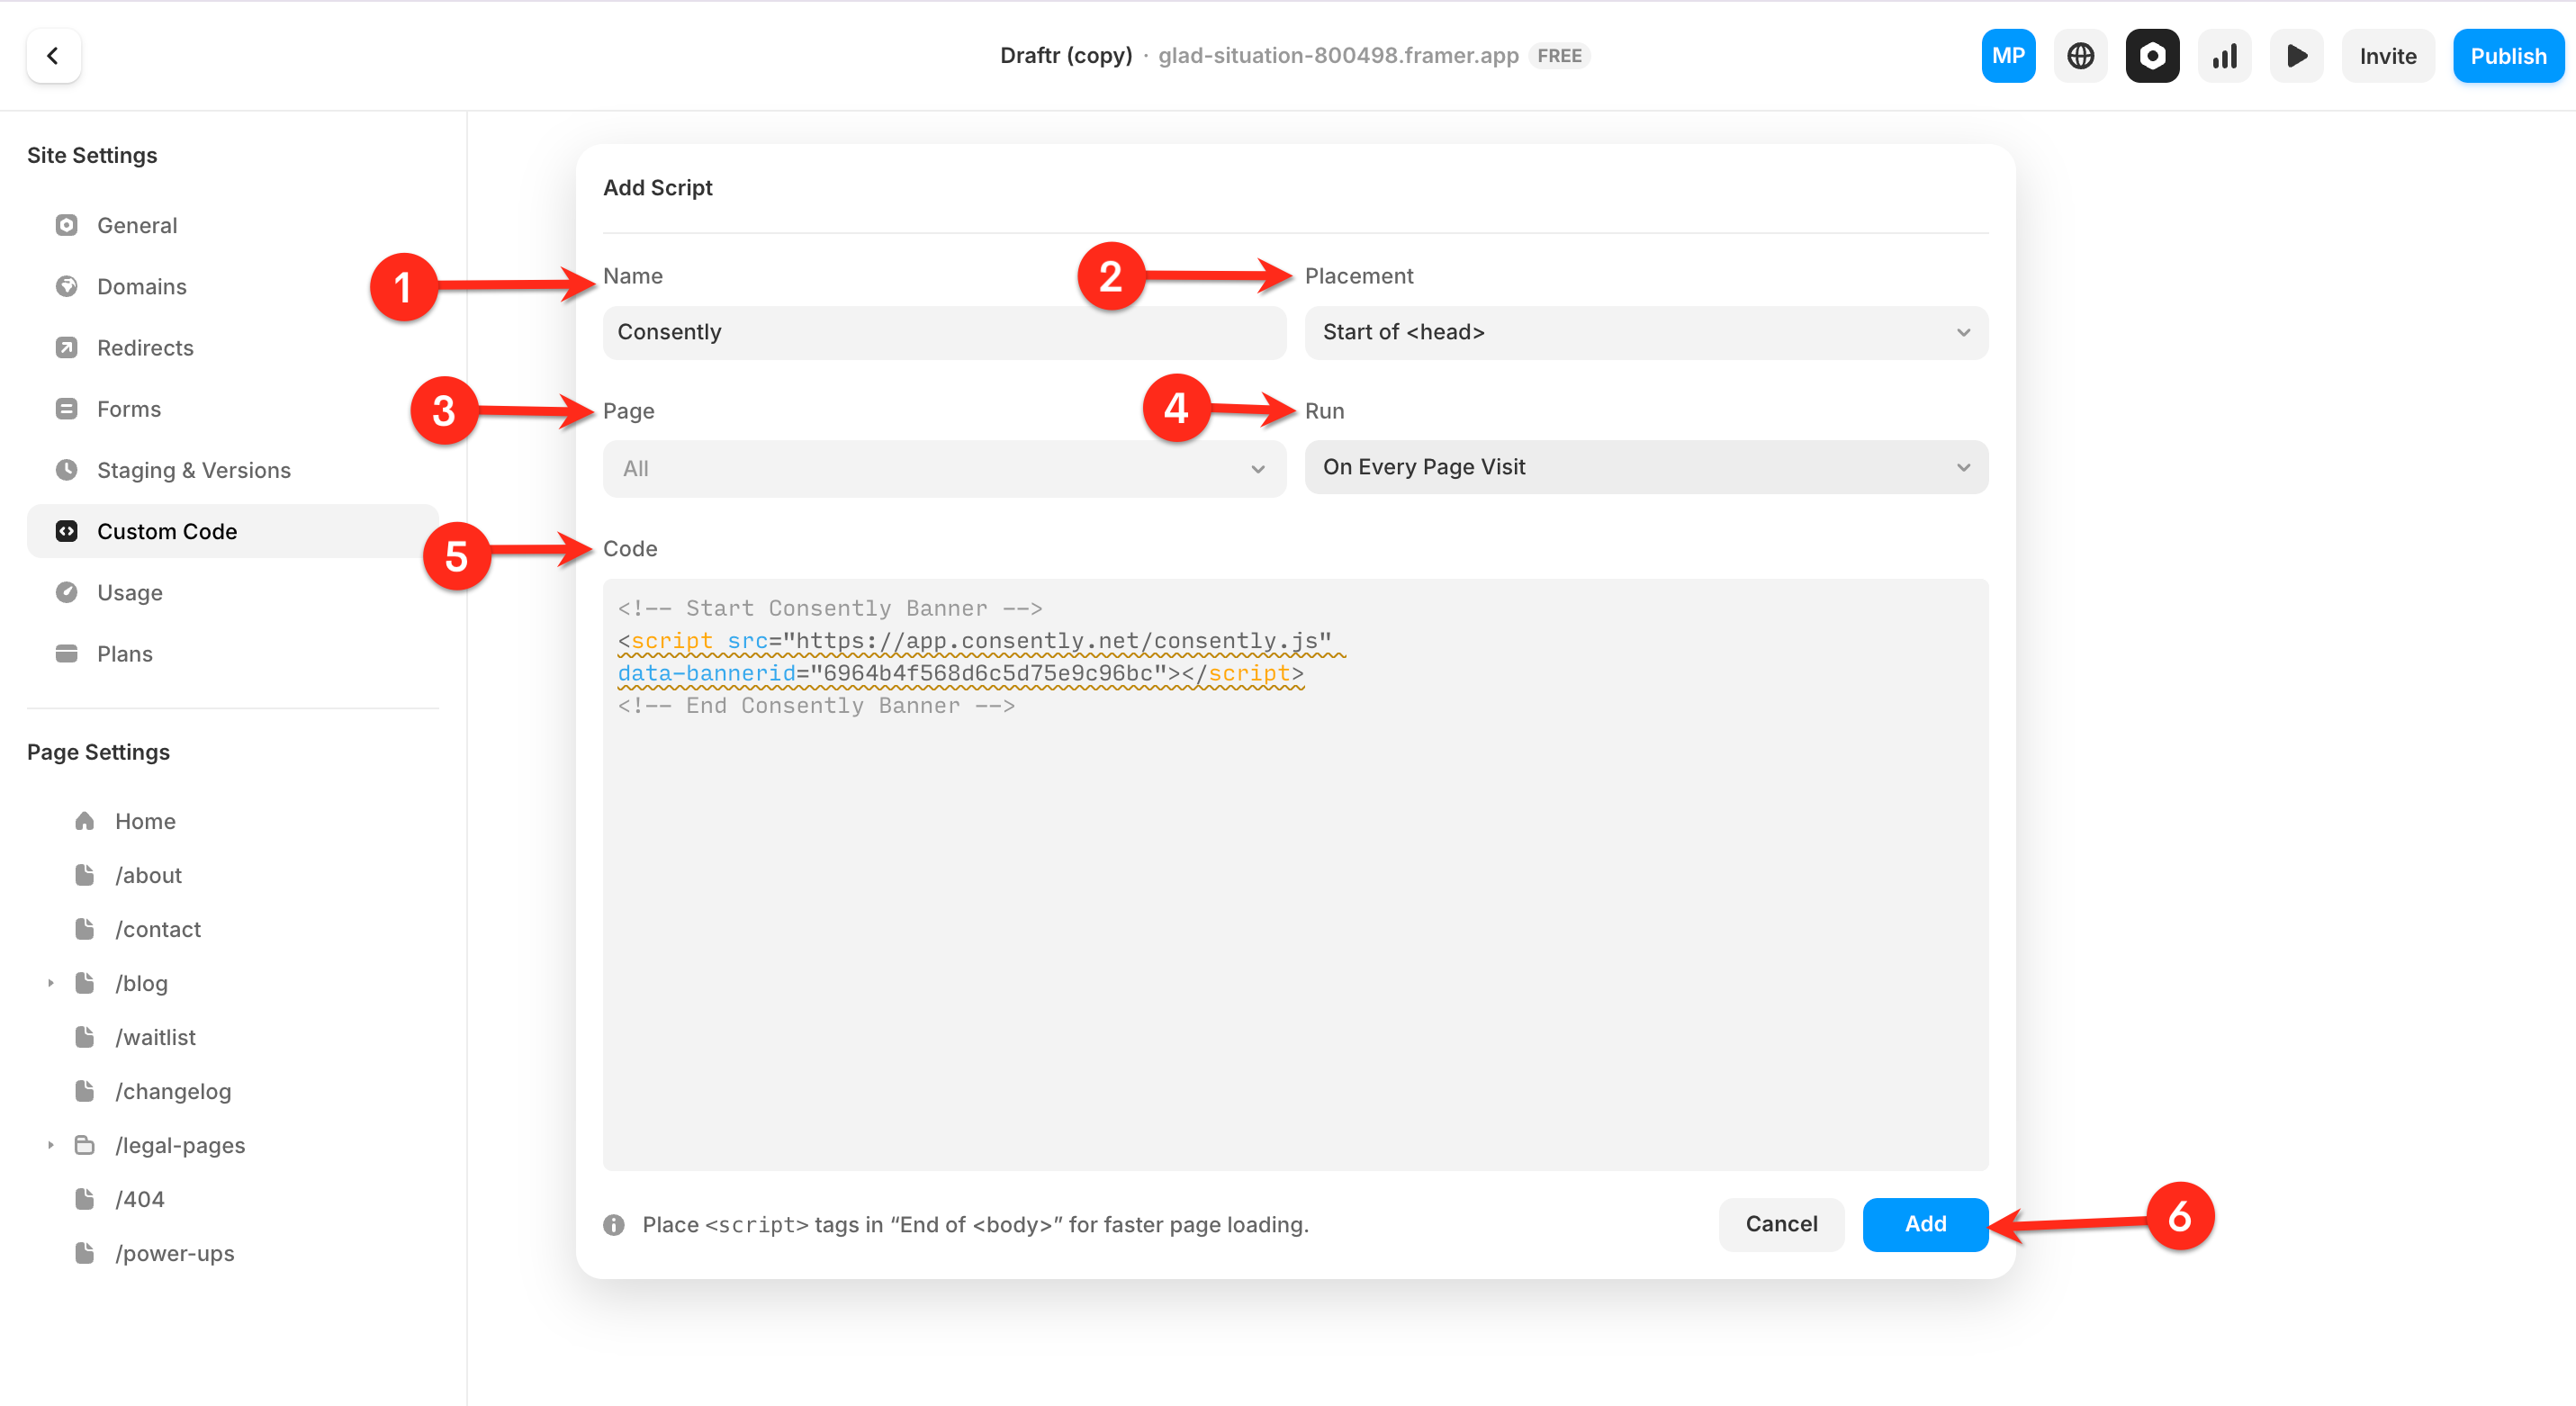Select the Redirects settings item
Screen dimensions: 2576x1406
point(145,348)
